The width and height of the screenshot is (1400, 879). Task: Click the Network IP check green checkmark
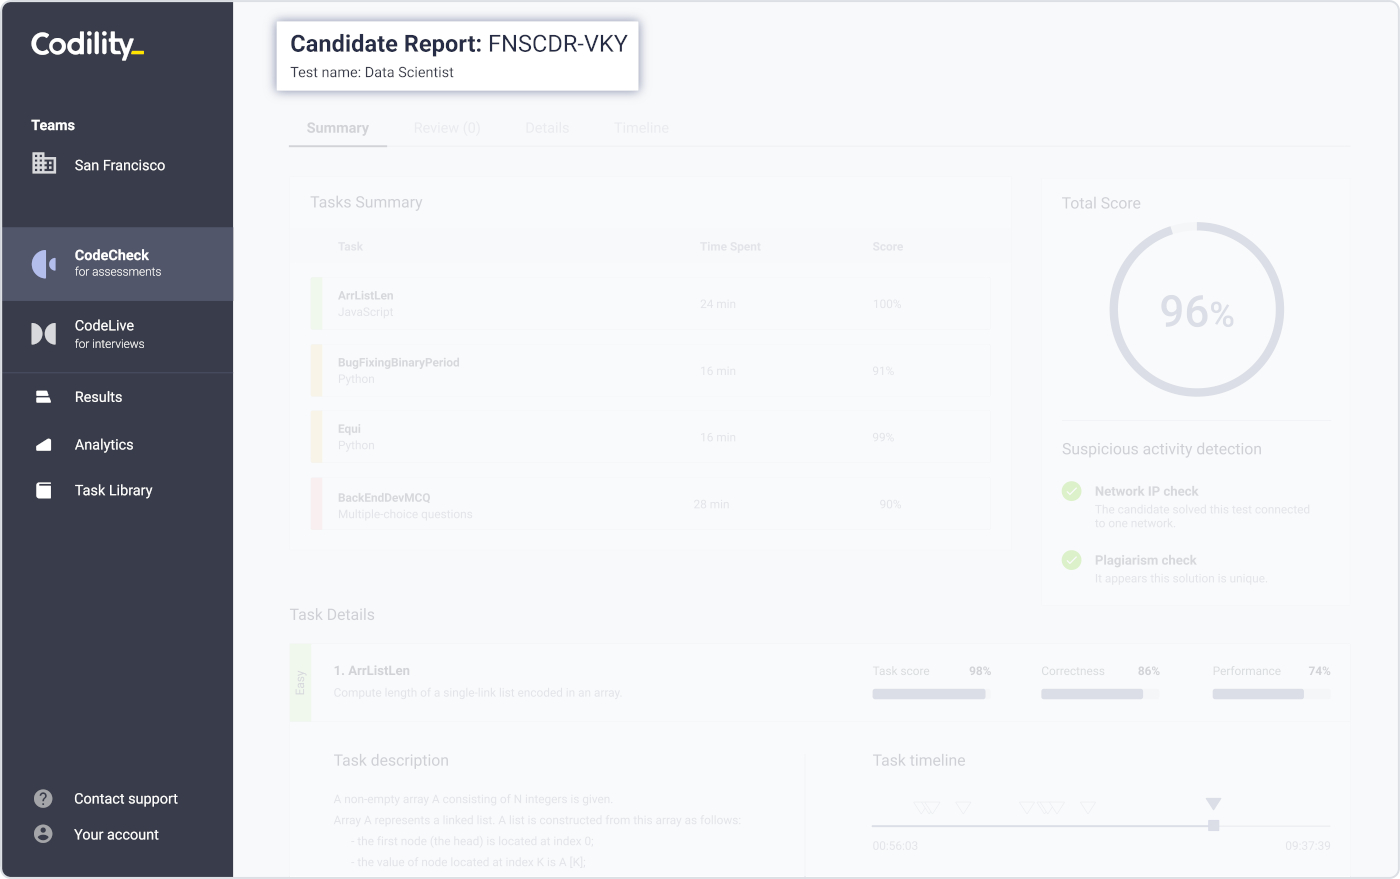tap(1072, 491)
